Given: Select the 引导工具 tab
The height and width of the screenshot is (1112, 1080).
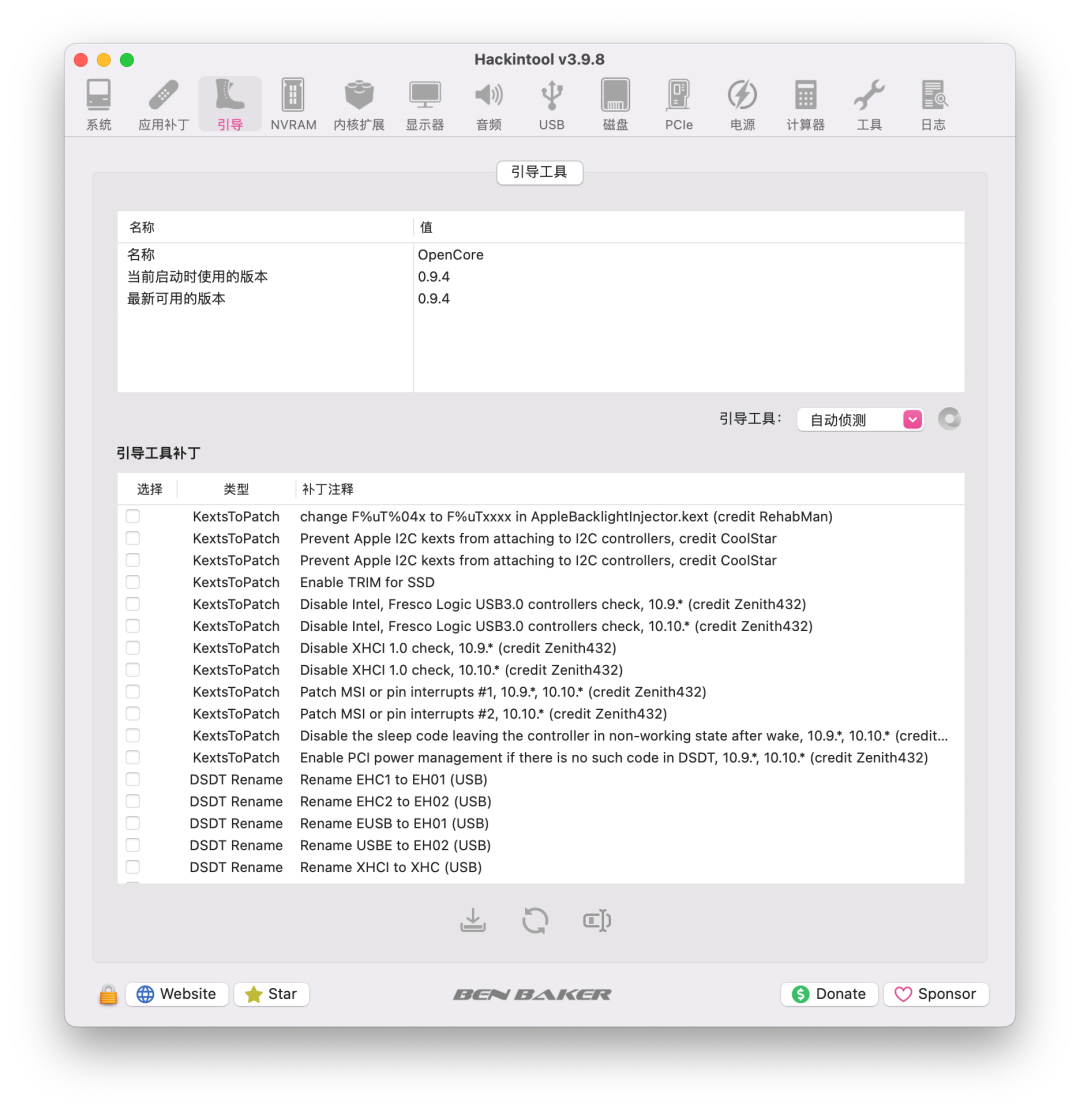Looking at the screenshot, I should click(x=540, y=172).
